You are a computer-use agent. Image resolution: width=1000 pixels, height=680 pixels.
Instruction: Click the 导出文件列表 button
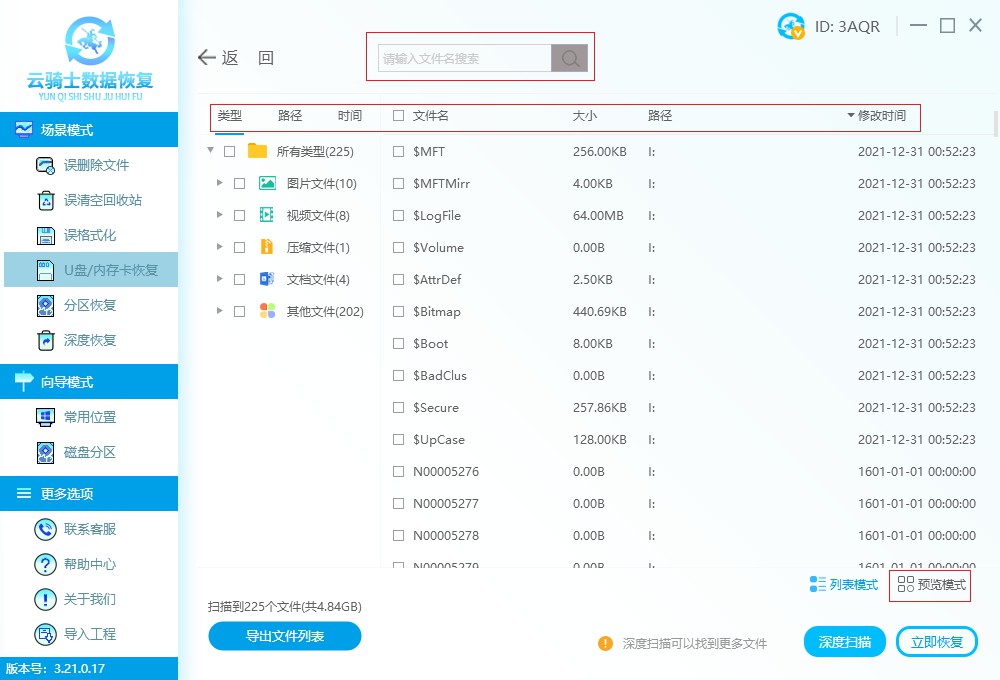tap(285, 636)
